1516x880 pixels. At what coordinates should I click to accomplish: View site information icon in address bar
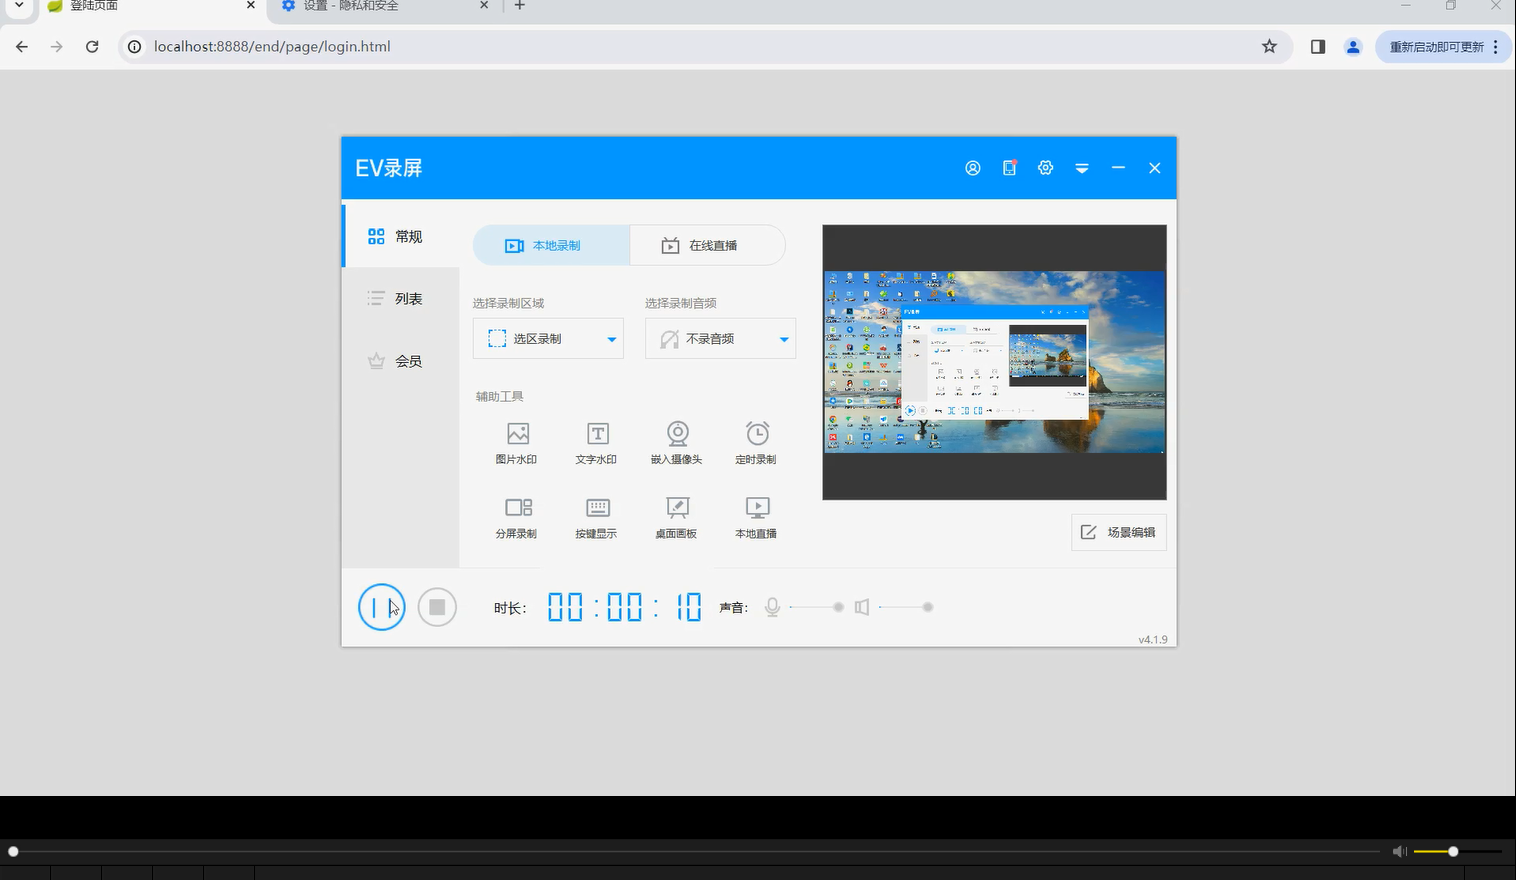pos(135,46)
